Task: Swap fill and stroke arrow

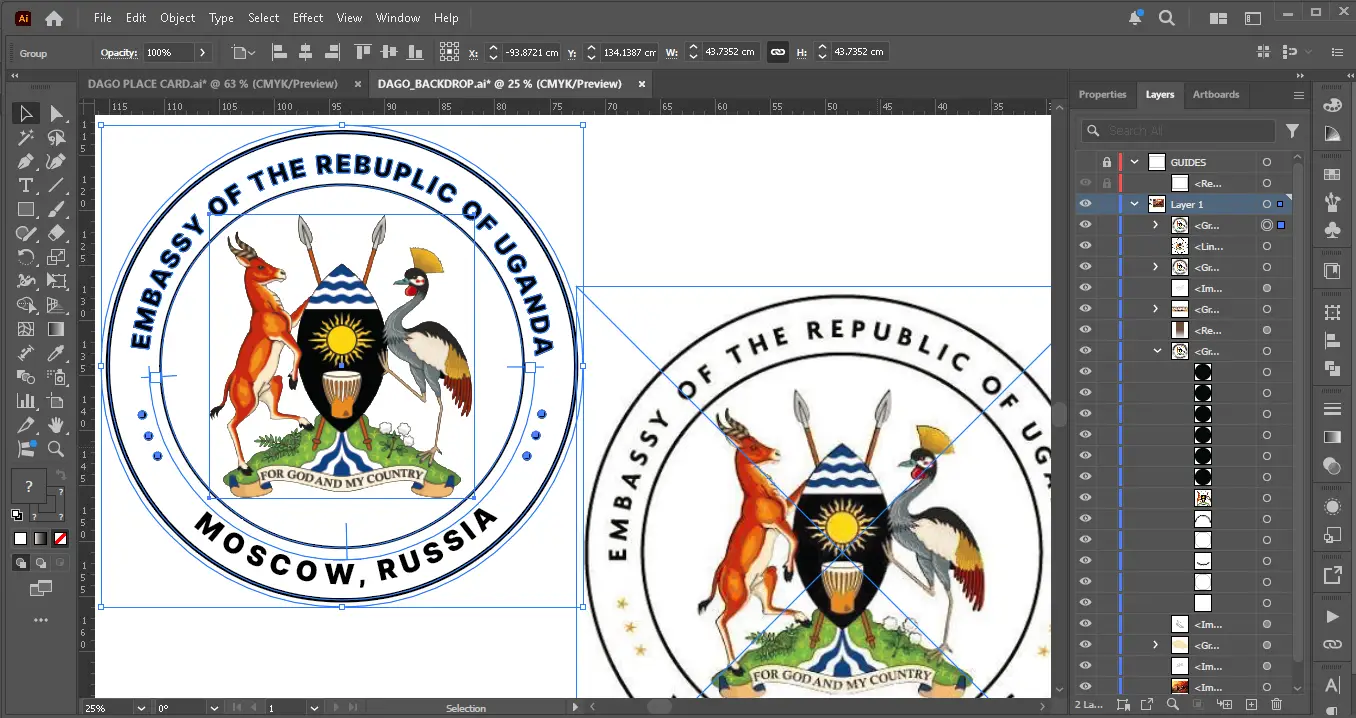Action: 60,474
